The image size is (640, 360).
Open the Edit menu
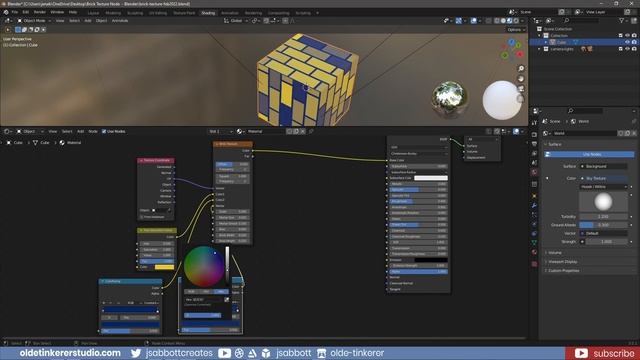[x=26, y=13]
